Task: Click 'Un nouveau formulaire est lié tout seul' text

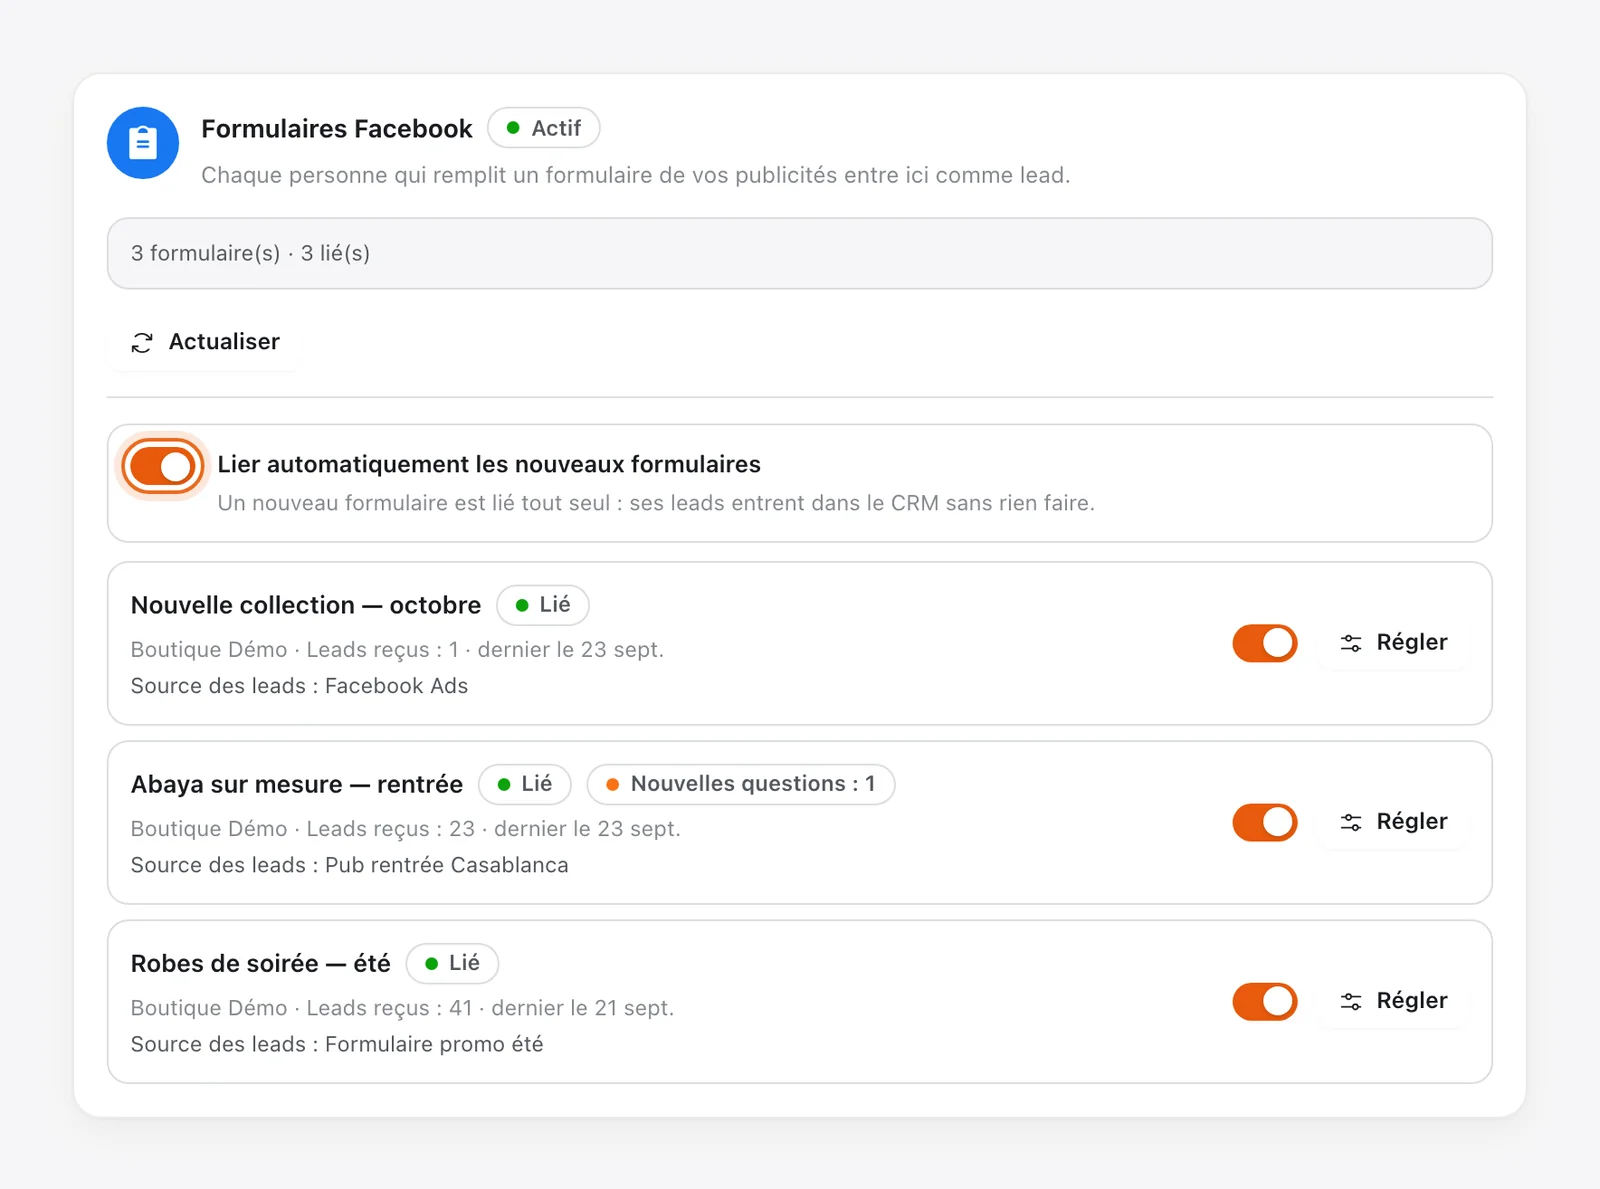Action: [x=656, y=503]
